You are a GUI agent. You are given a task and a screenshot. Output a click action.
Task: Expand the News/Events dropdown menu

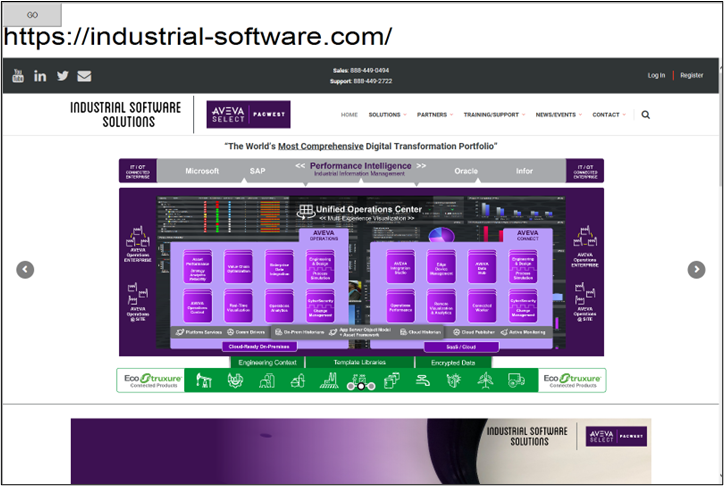(558, 114)
